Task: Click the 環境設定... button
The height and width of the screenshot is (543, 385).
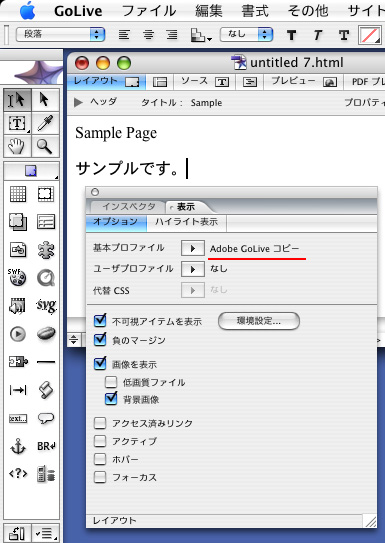Action: pos(259,321)
